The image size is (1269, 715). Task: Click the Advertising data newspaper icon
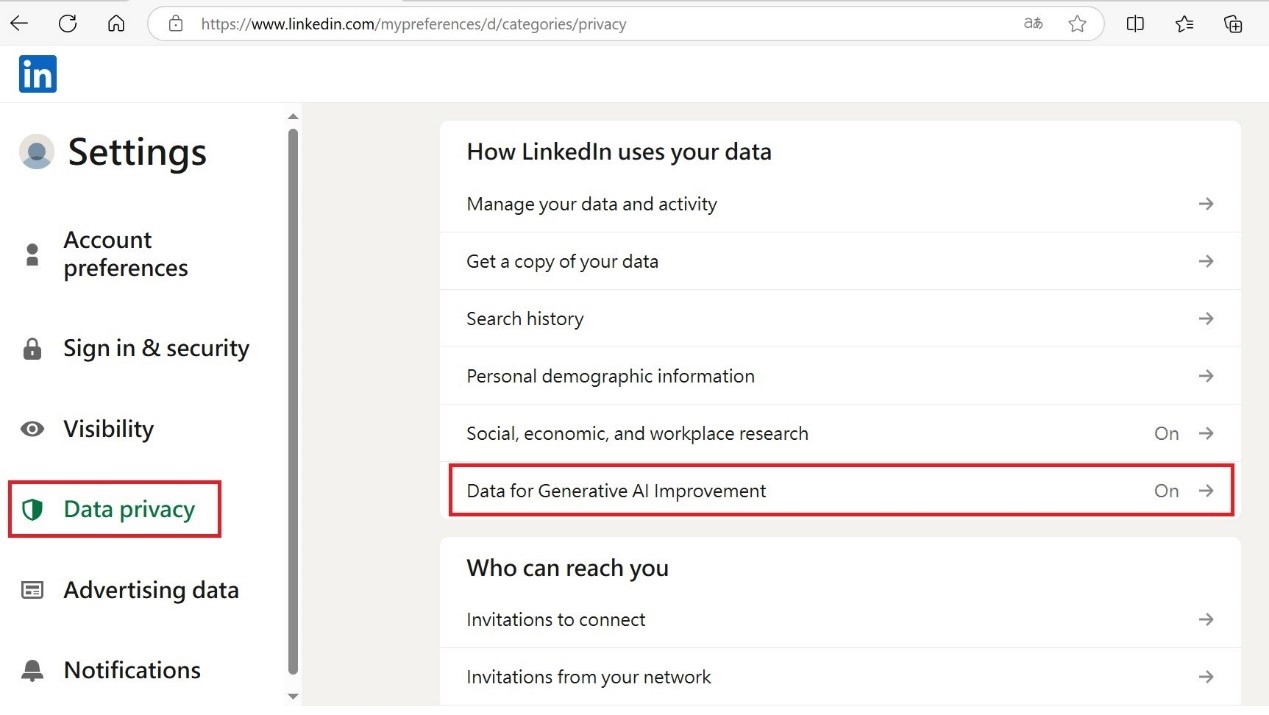pyautogui.click(x=32, y=590)
